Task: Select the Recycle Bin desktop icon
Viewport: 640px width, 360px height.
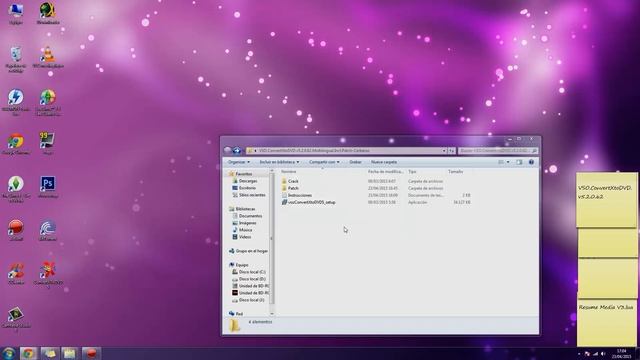Action: [x=16, y=60]
